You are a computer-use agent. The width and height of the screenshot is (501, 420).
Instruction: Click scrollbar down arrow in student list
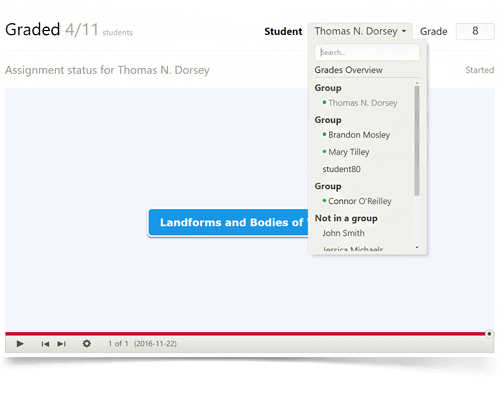[417, 247]
